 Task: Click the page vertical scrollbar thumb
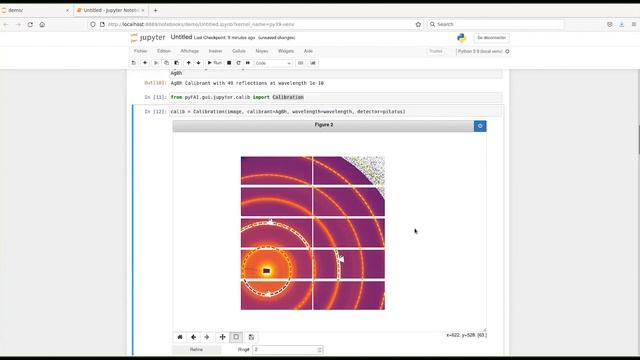(x=638, y=140)
